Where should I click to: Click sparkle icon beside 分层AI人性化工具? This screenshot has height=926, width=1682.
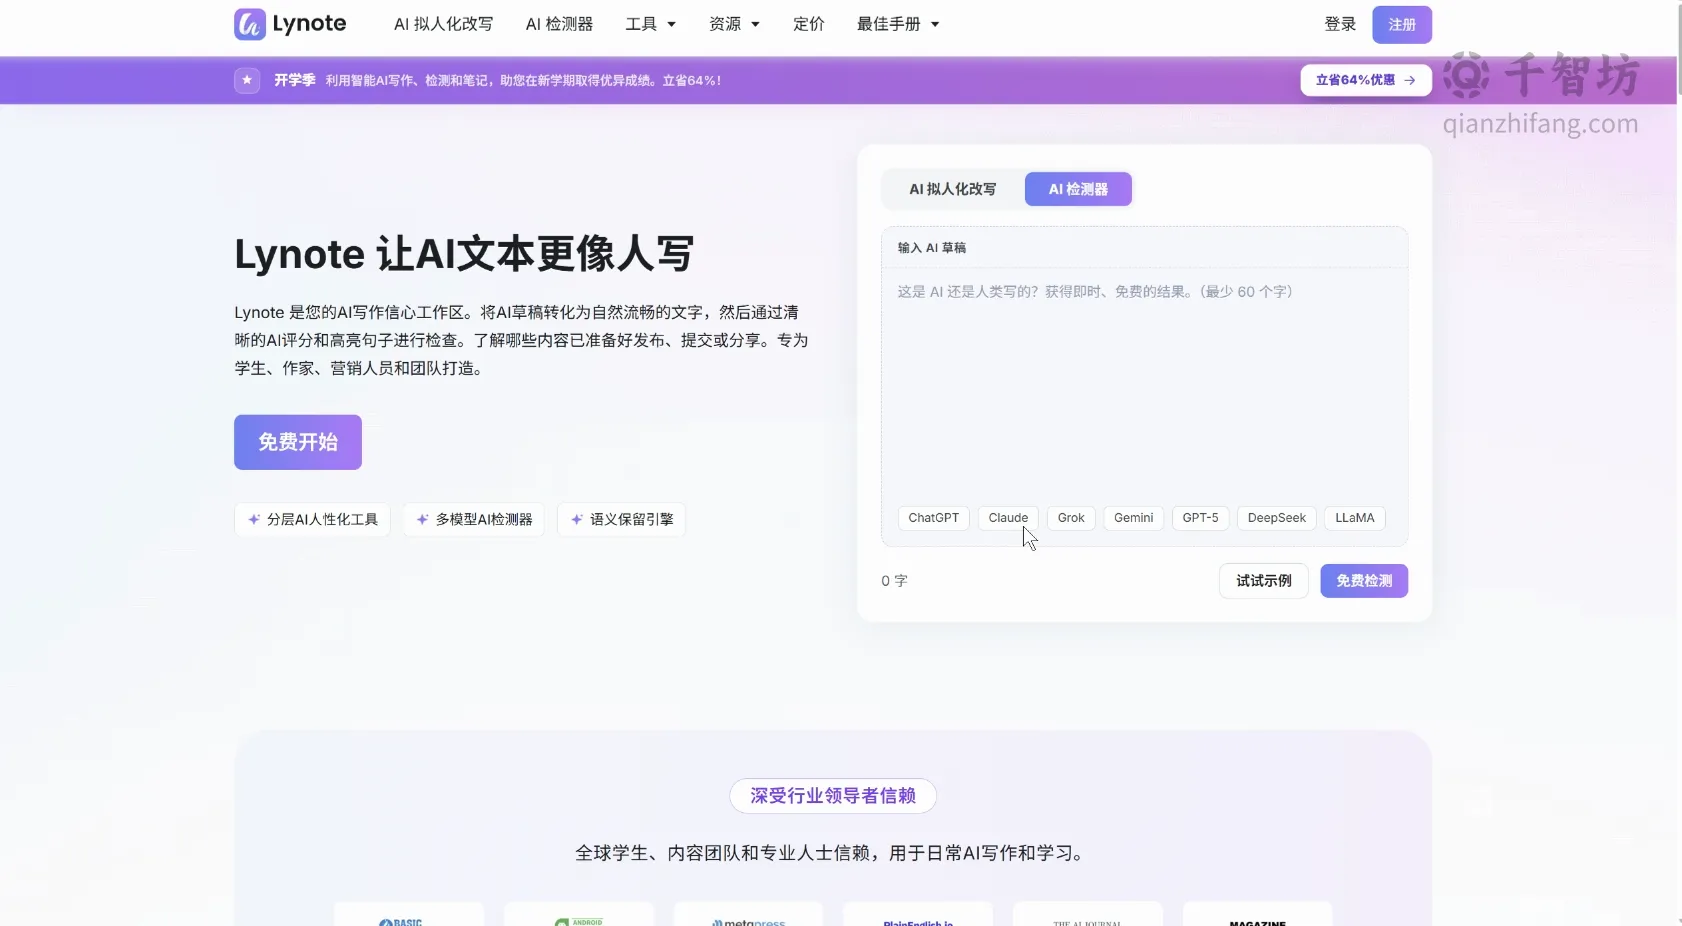[x=254, y=519]
